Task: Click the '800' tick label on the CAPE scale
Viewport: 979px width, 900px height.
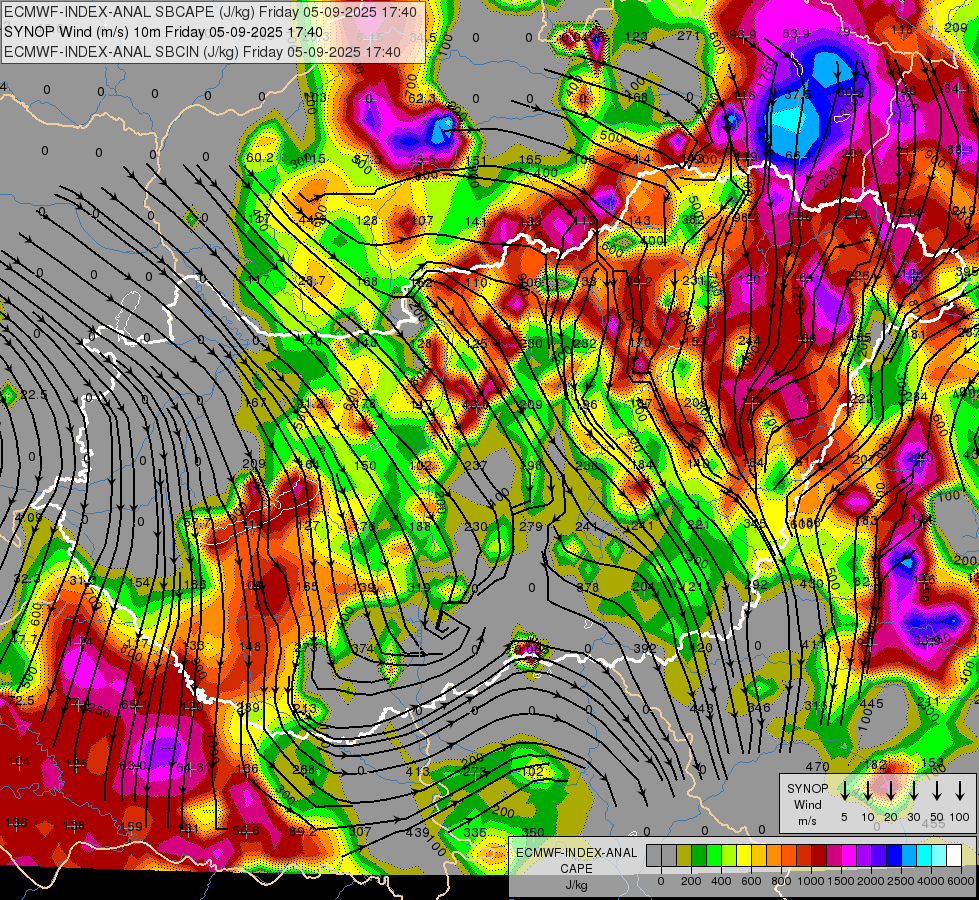Action: click(x=782, y=881)
